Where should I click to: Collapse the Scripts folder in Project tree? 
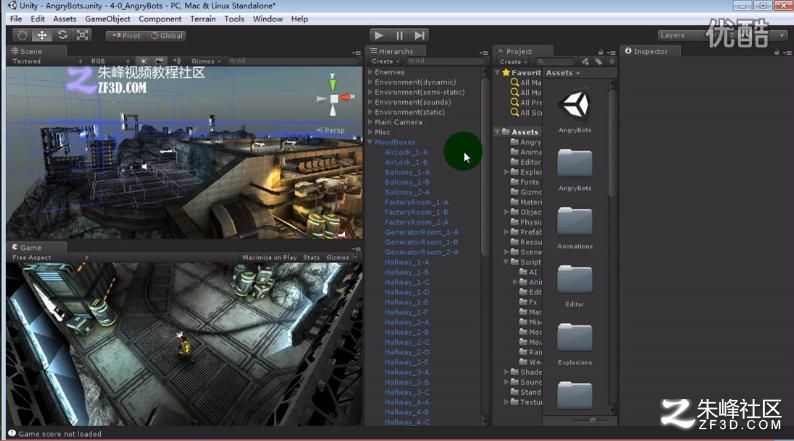tap(506, 262)
